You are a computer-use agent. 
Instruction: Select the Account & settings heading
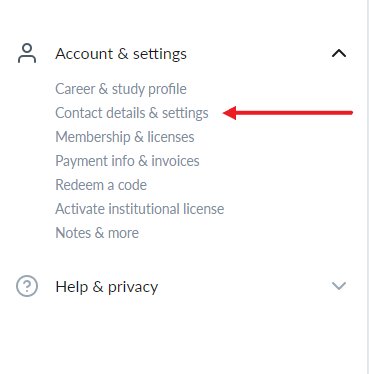[x=121, y=54]
